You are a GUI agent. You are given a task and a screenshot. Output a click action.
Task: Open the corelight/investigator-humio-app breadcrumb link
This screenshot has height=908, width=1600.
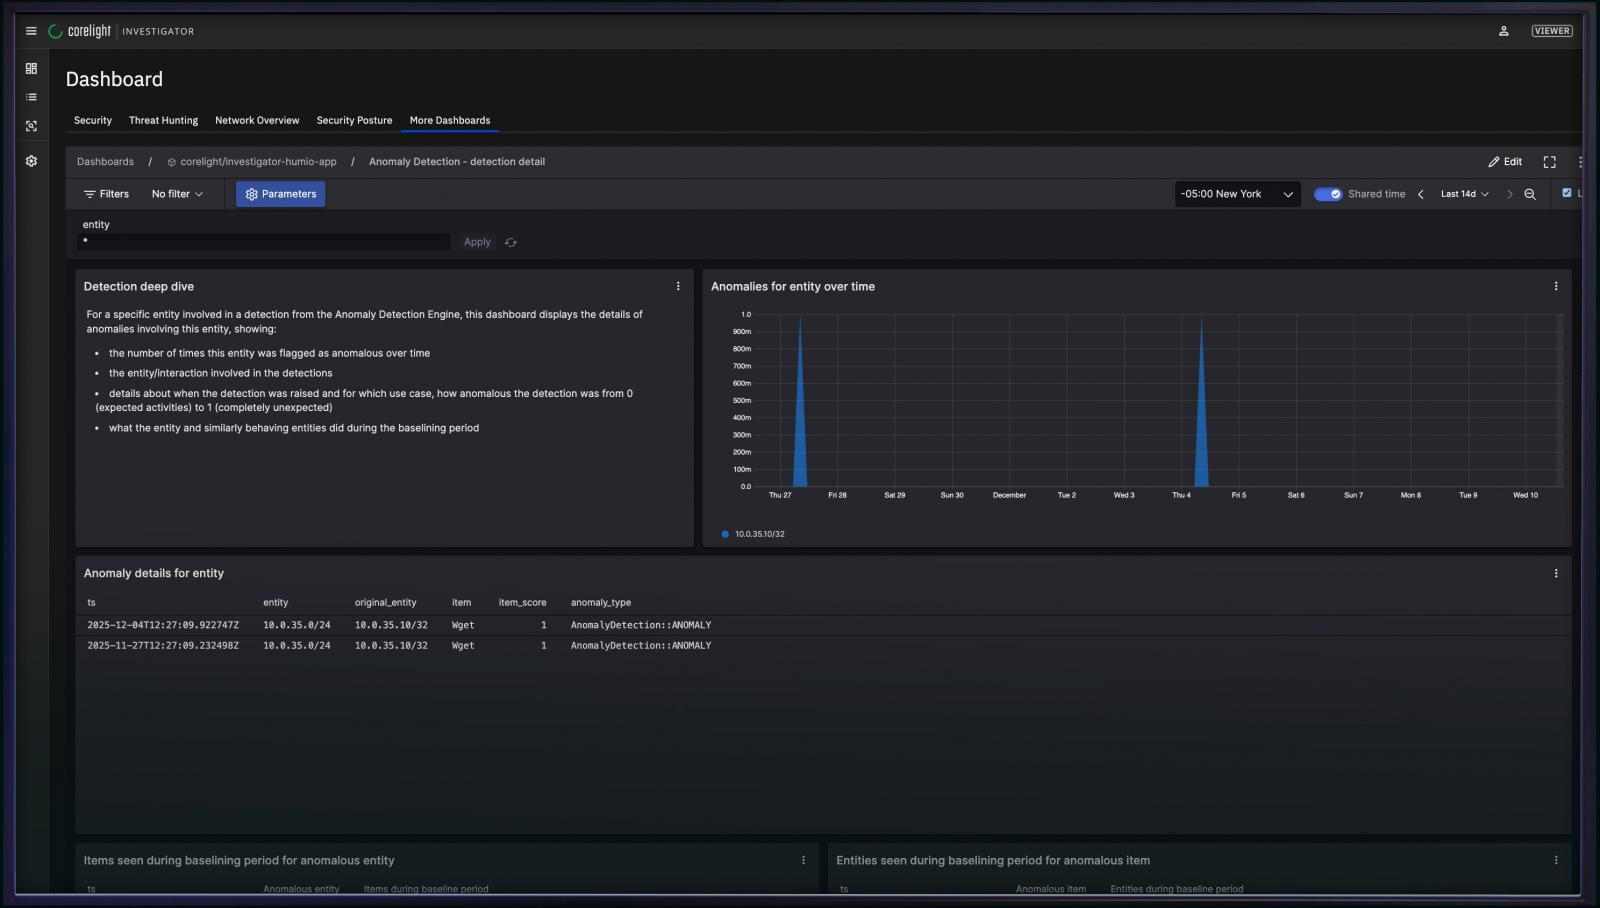pyautogui.click(x=256, y=161)
